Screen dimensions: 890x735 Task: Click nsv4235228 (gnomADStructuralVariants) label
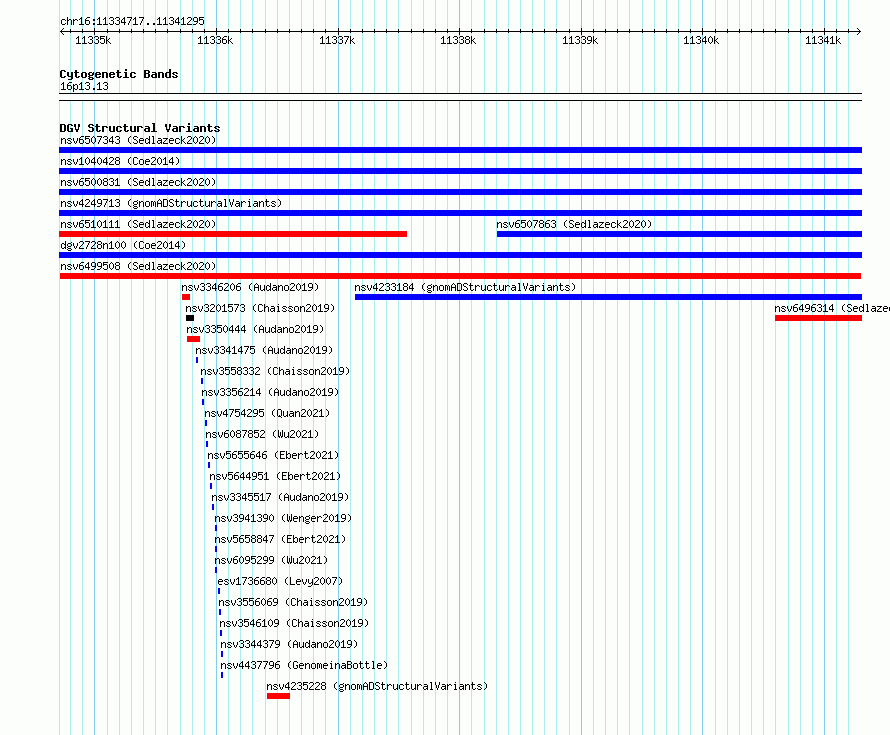[x=377, y=686]
